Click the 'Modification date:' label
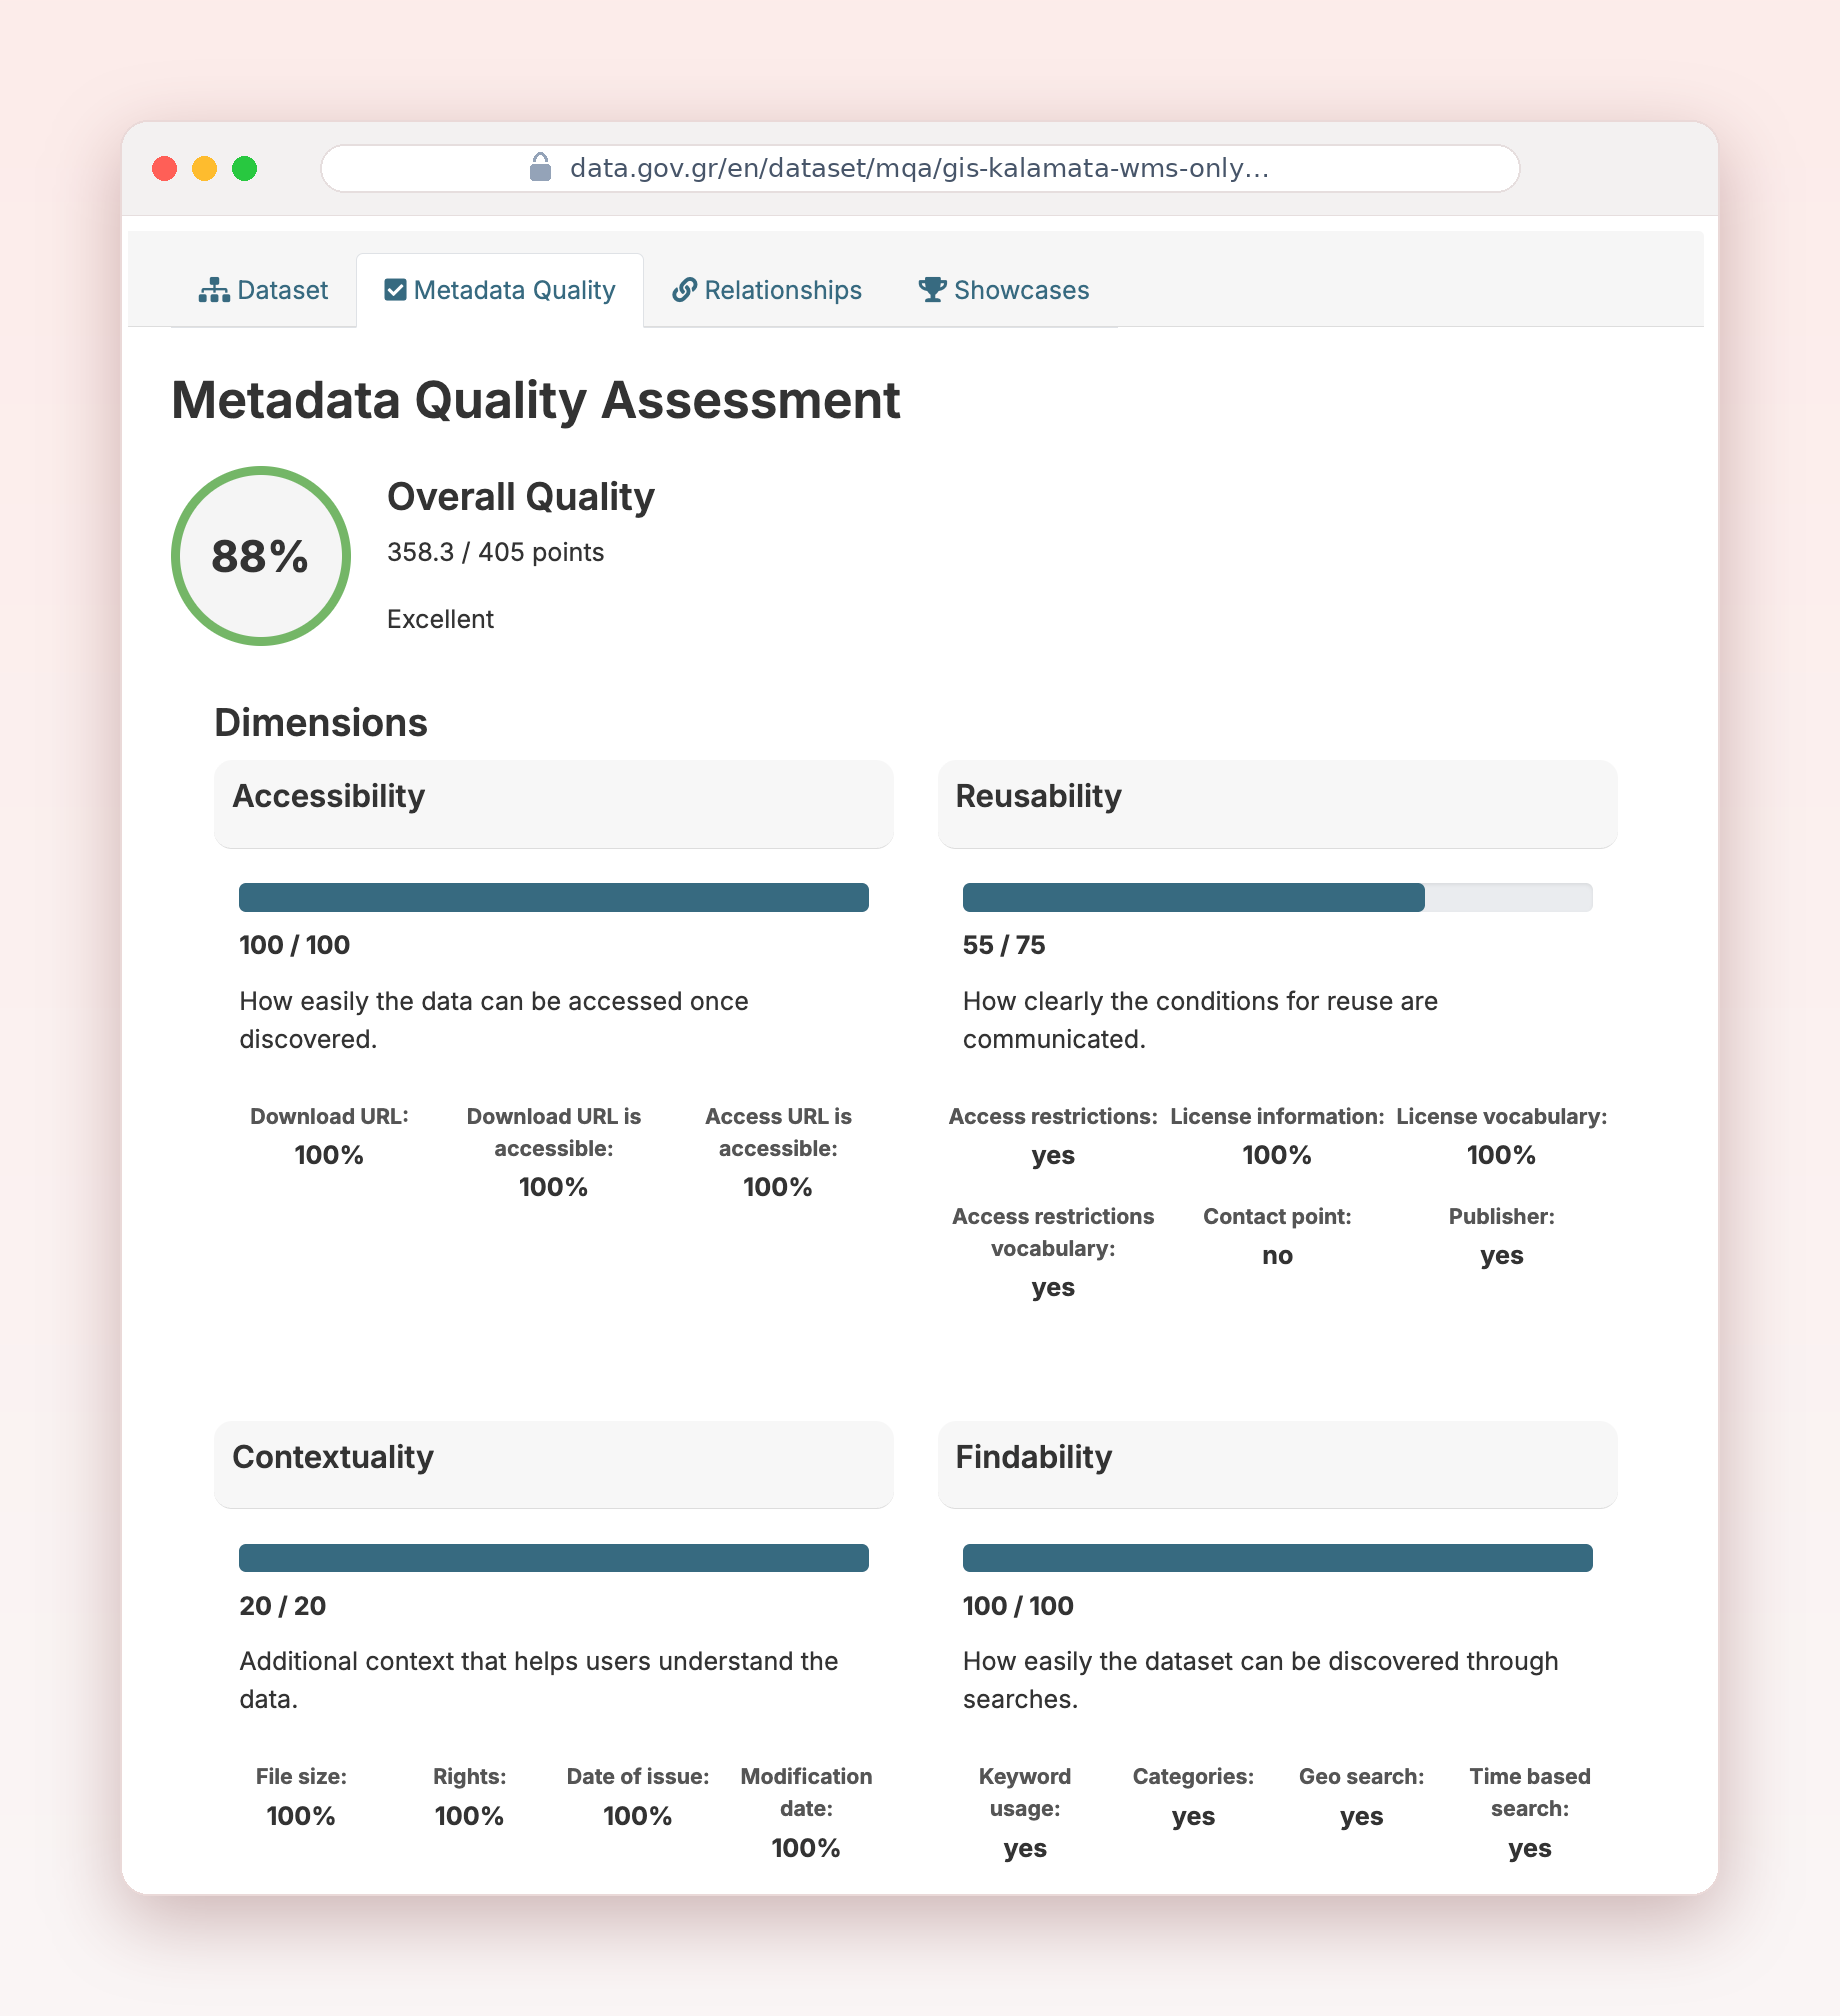 tap(806, 1792)
